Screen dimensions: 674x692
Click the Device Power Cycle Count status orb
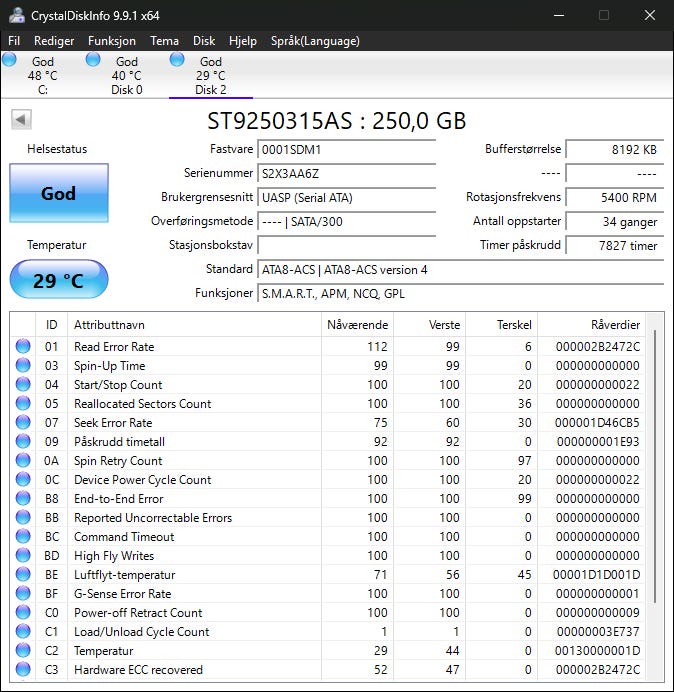(23, 479)
